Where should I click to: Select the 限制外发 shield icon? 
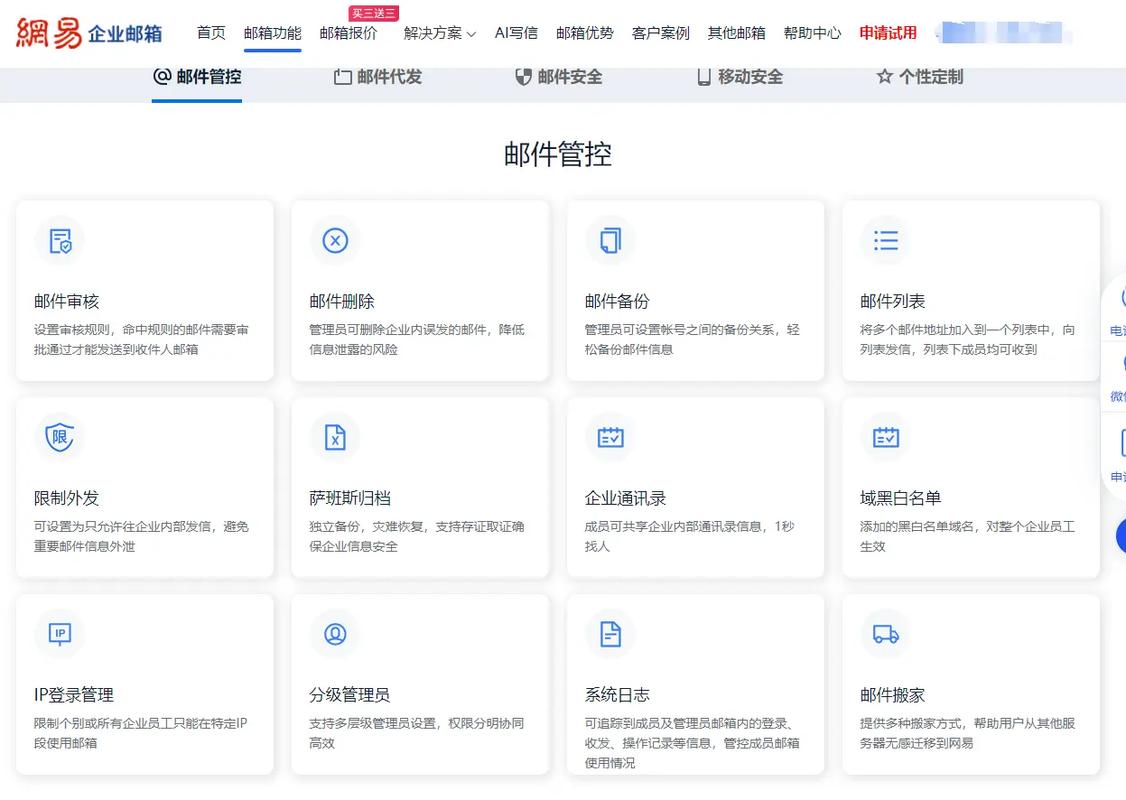click(60, 437)
